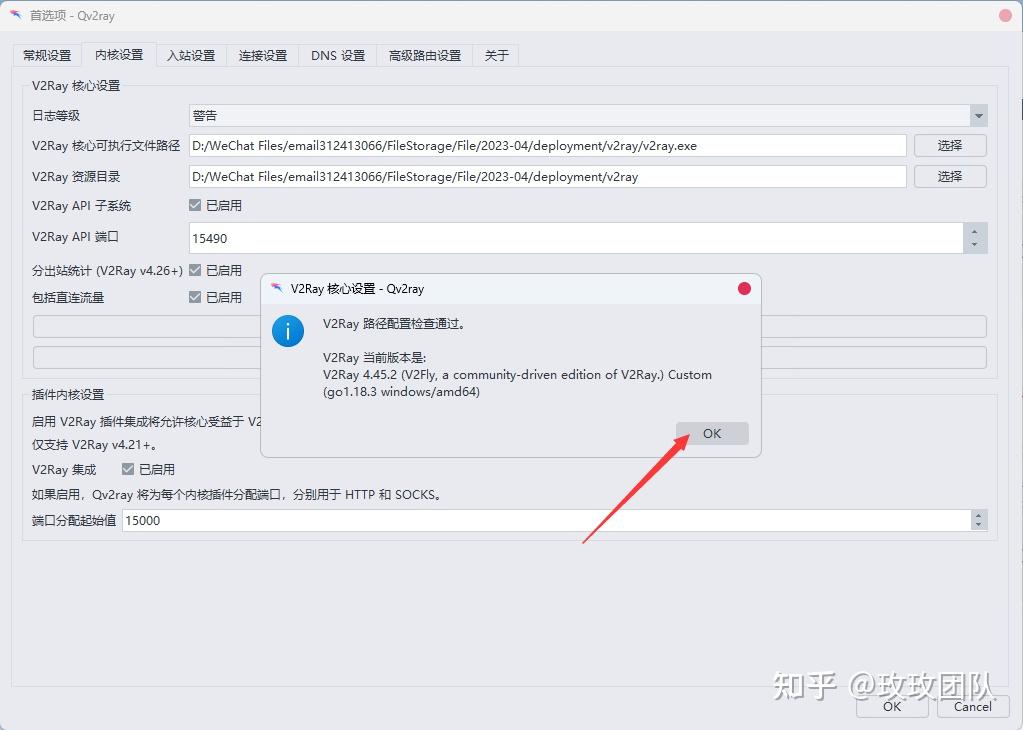Image resolution: width=1023 pixels, height=730 pixels.
Task: Click the blue info icon in the dialog
Action: [x=288, y=331]
